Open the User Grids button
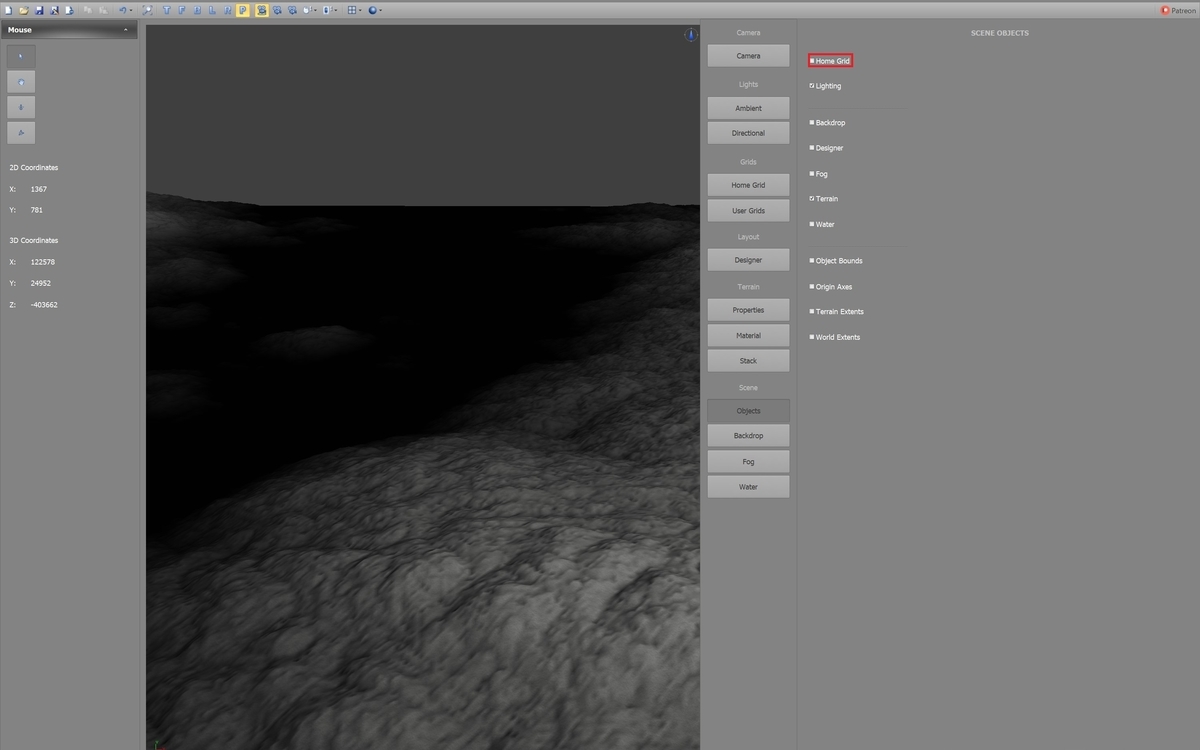The width and height of the screenshot is (1200, 750). click(748, 211)
